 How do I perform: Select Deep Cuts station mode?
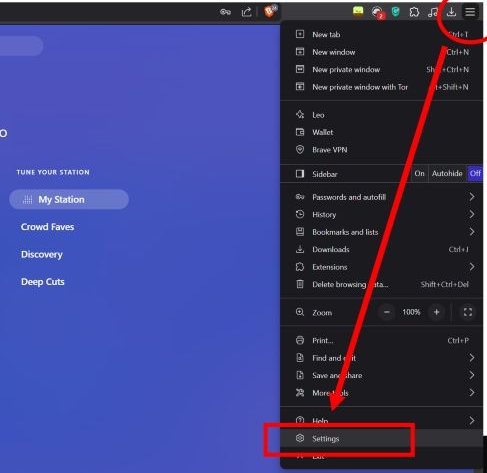43,282
